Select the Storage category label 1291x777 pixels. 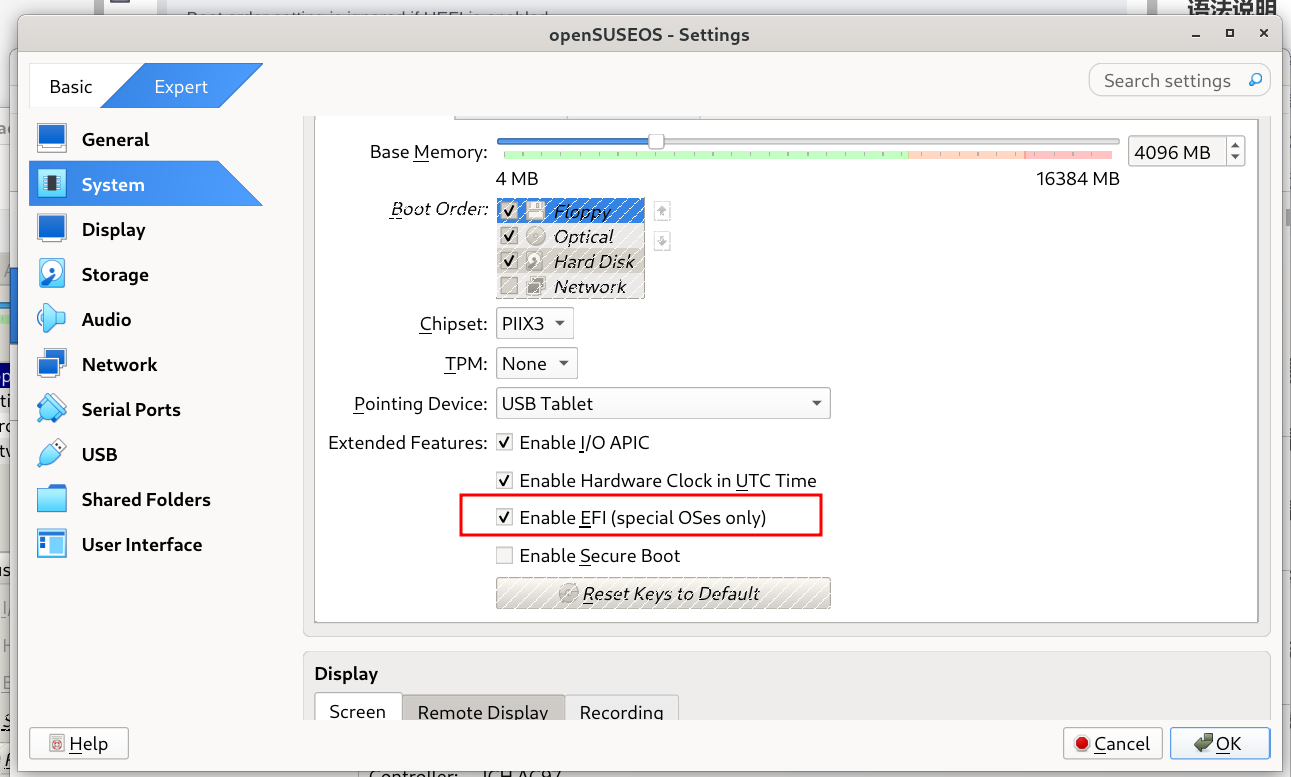pos(115,274)
